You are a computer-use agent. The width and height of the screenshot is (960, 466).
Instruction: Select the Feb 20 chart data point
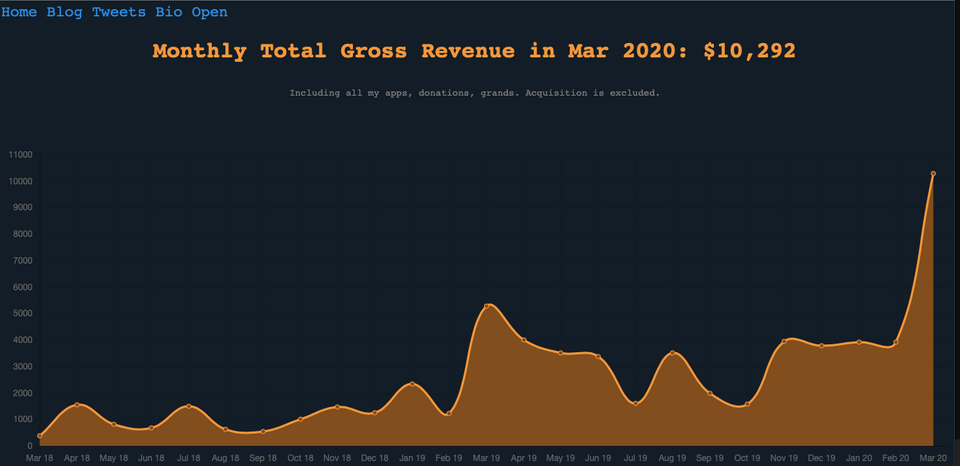pyautogui.click(x=896, y=342)
